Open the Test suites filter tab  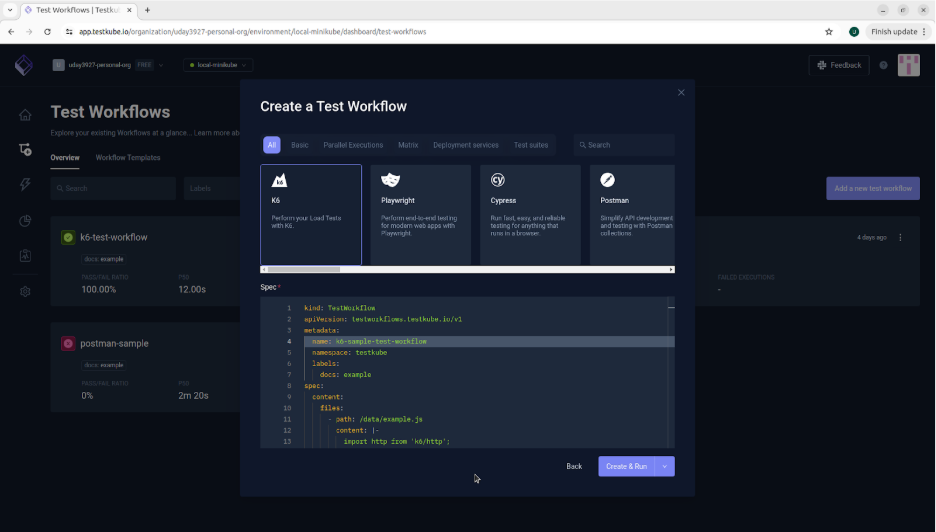click(531, 145)
